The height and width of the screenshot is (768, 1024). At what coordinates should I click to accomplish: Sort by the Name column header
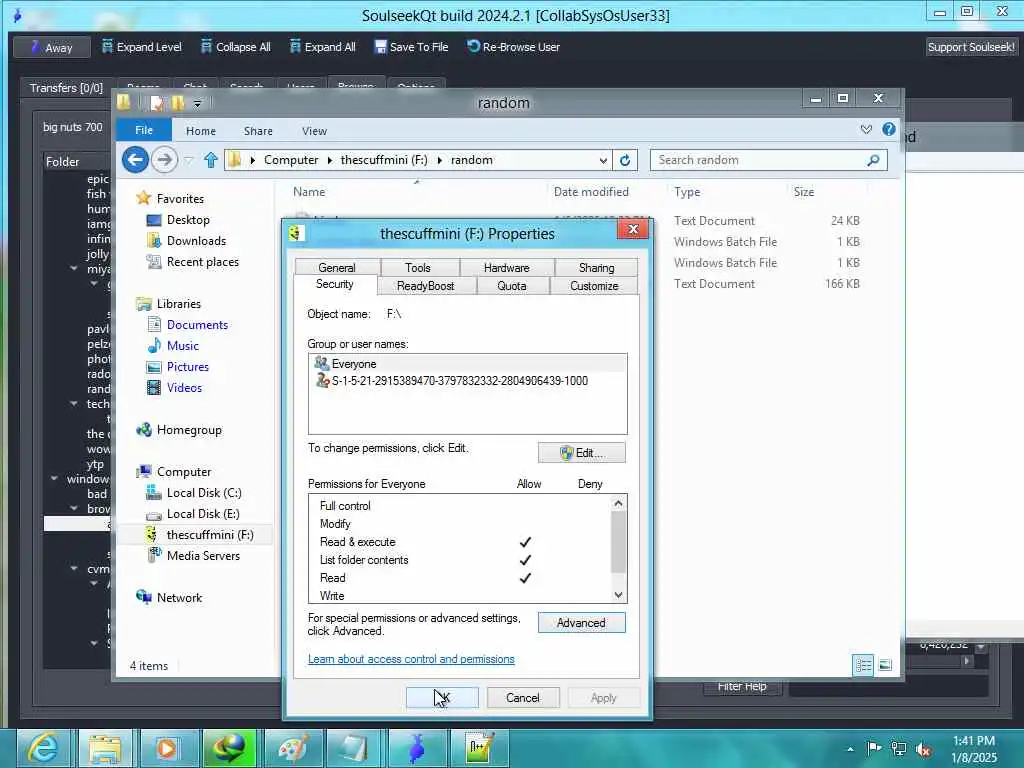[x=309, y=192]
